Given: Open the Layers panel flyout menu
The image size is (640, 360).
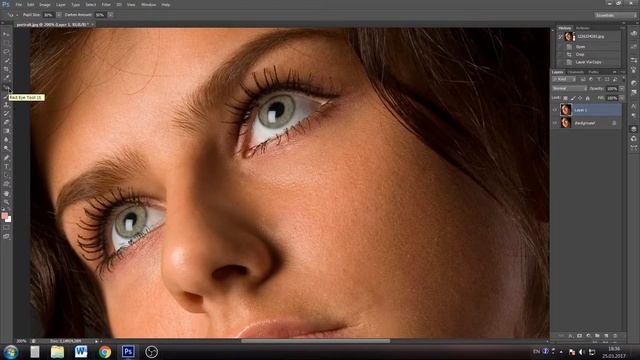Looking at the screenshot, I should [x=623, y=72].
